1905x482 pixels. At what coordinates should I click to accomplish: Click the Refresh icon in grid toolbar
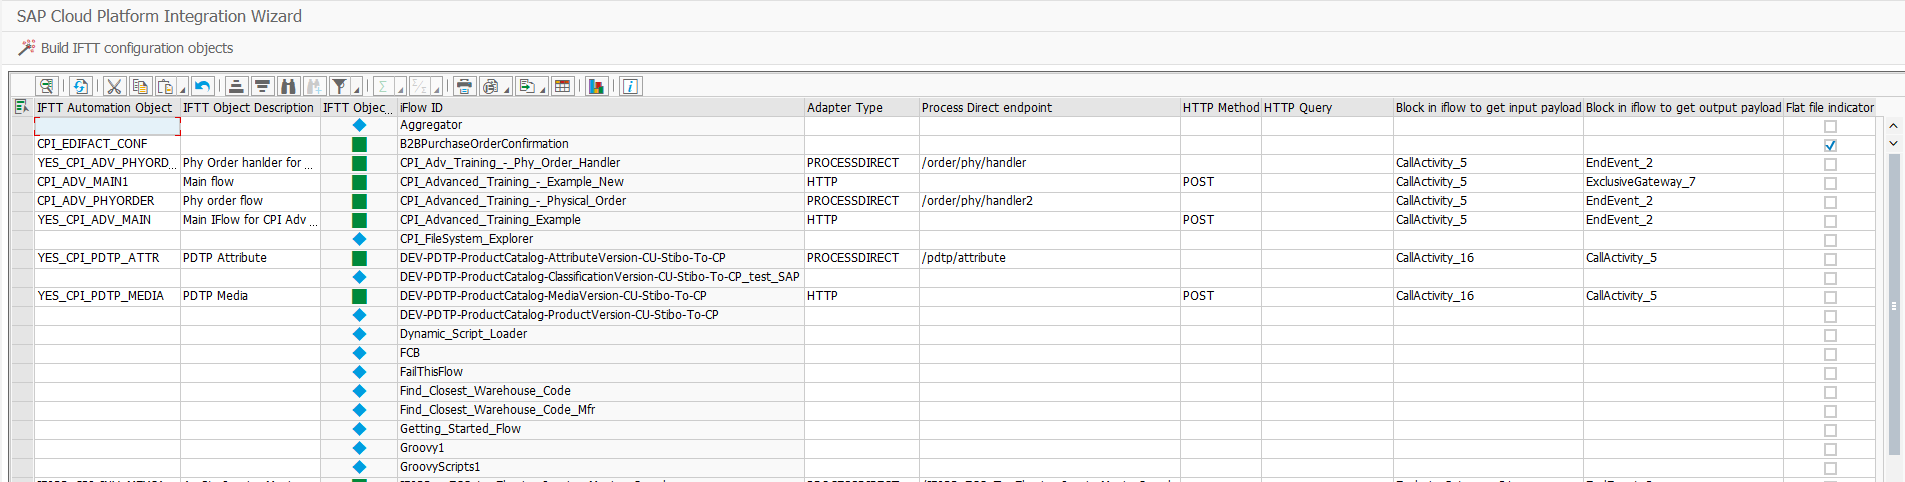pyautogui.click(x=80, y=86)
